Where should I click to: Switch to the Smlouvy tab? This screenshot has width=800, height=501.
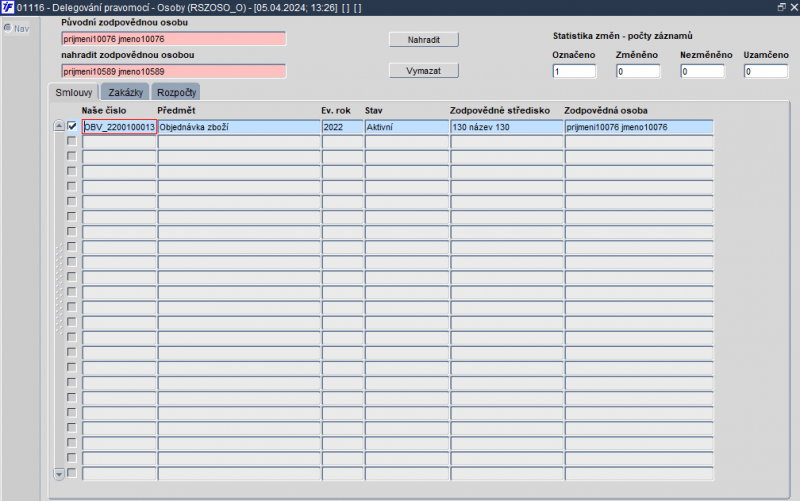73,92
